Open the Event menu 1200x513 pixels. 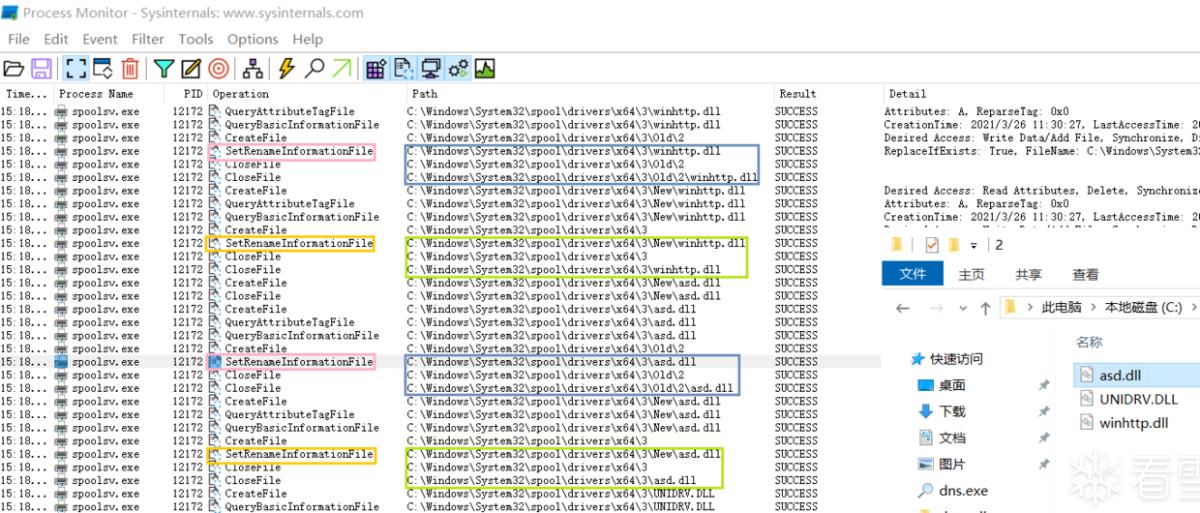pos(100,39)
